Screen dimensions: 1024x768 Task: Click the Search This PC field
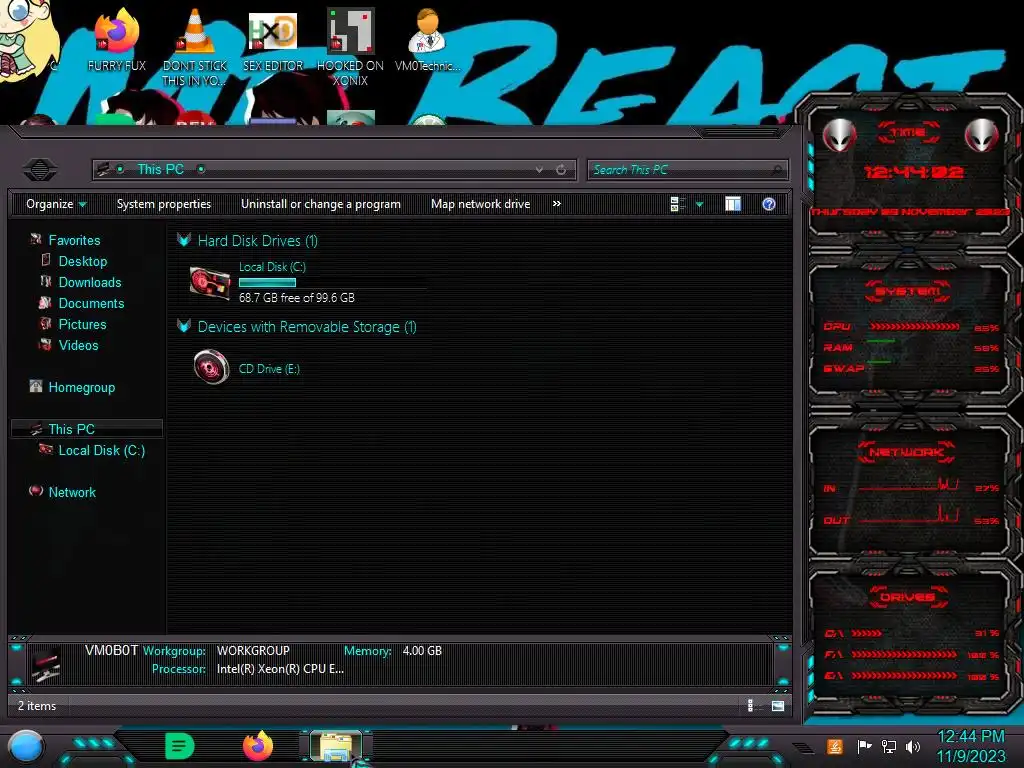688,170
